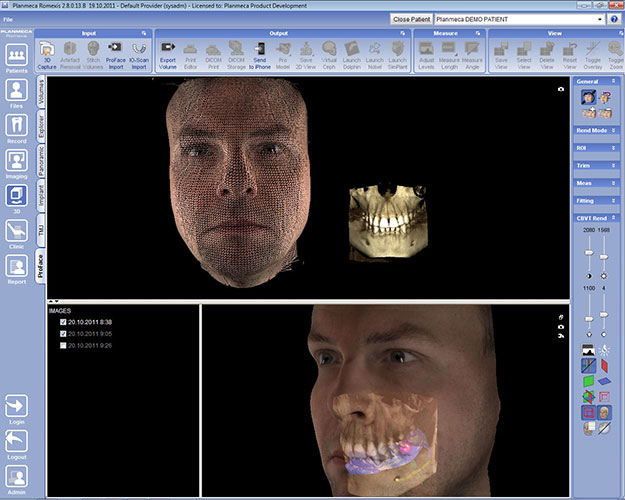Click the add face icon in General panel
This screenshot has height=500, width=625.
click(589, 113)
